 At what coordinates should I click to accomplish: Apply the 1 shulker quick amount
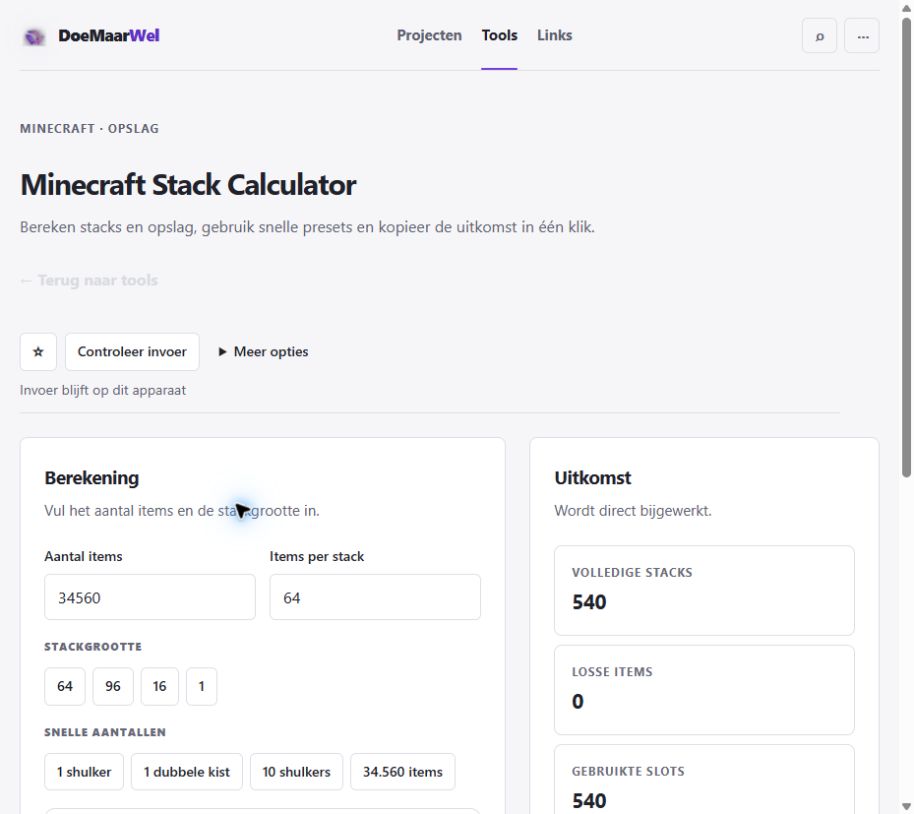pyautogui.click(x=84, y=772)
